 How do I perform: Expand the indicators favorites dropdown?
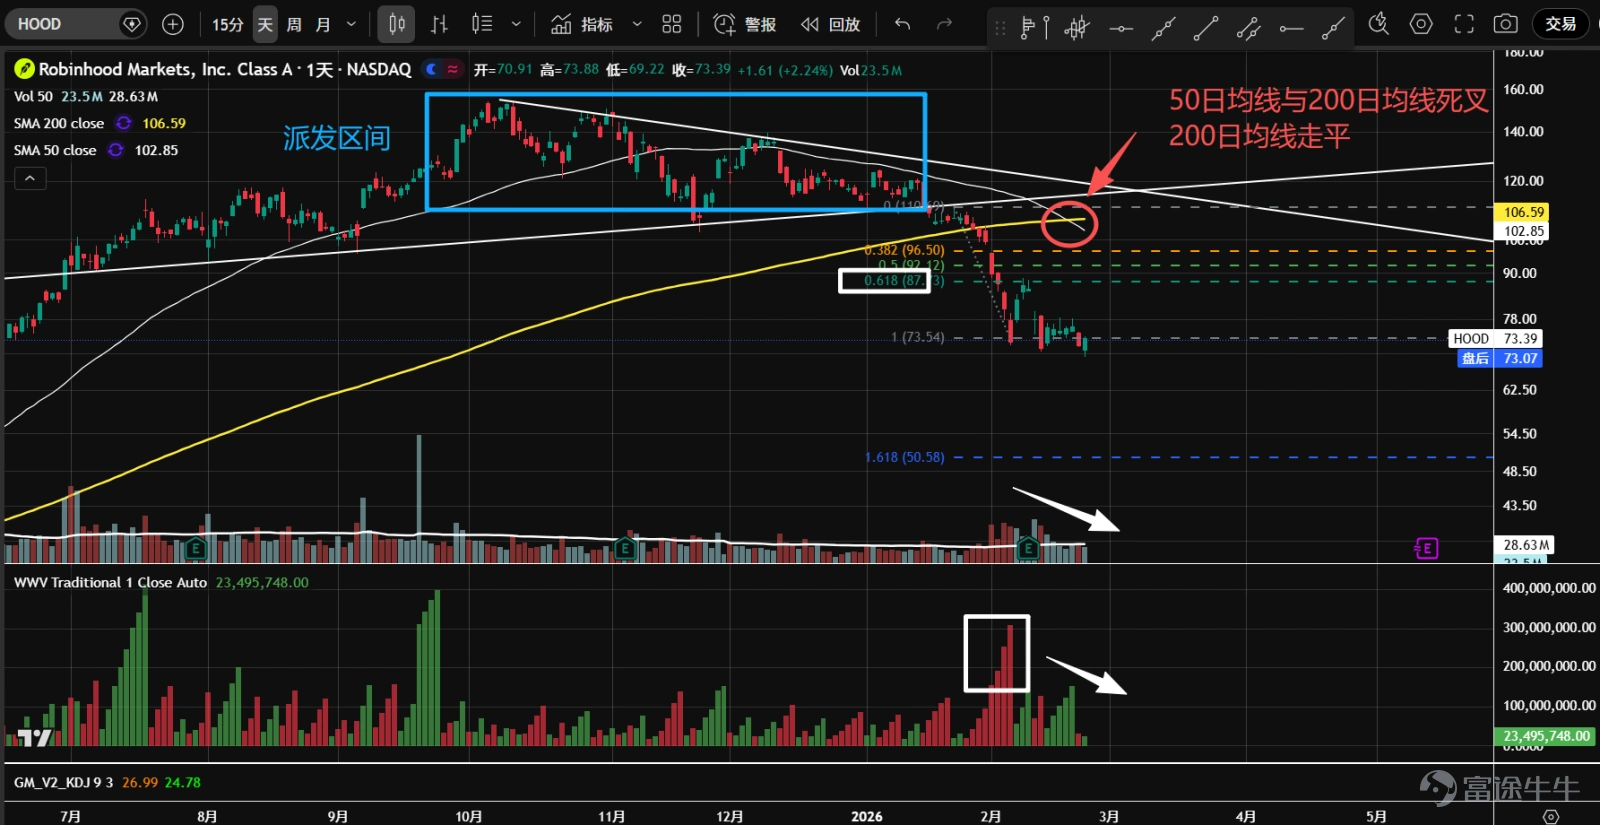point(637,24)
